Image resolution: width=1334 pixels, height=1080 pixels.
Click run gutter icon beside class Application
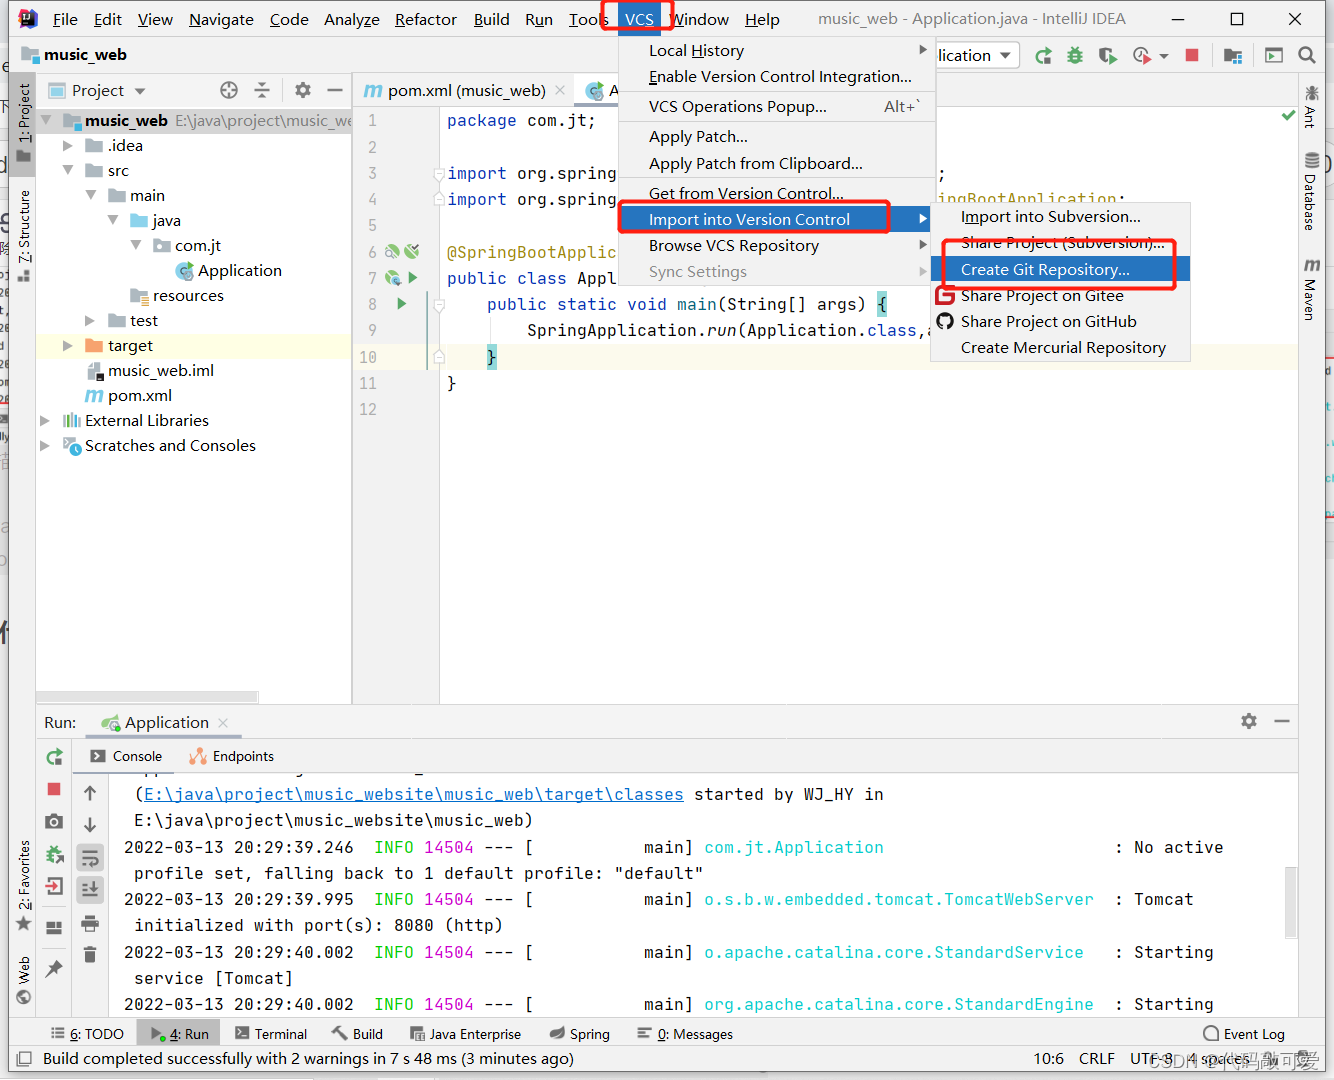point(412,278)
